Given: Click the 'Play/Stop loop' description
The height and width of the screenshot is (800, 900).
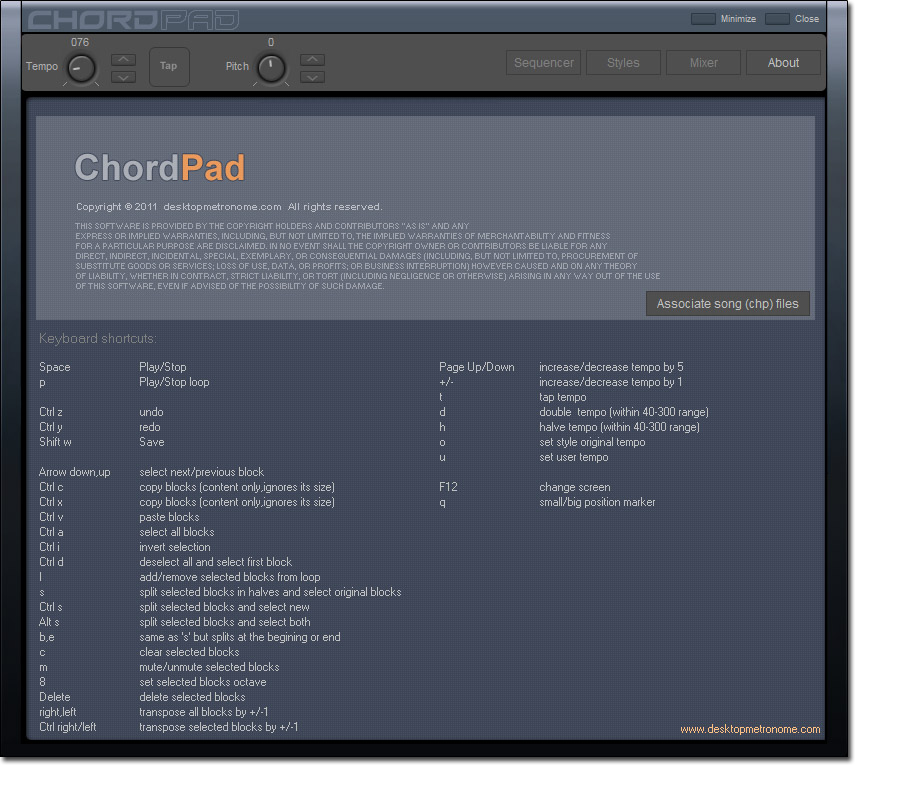Looking at the screenshot, I should point(174,382).
